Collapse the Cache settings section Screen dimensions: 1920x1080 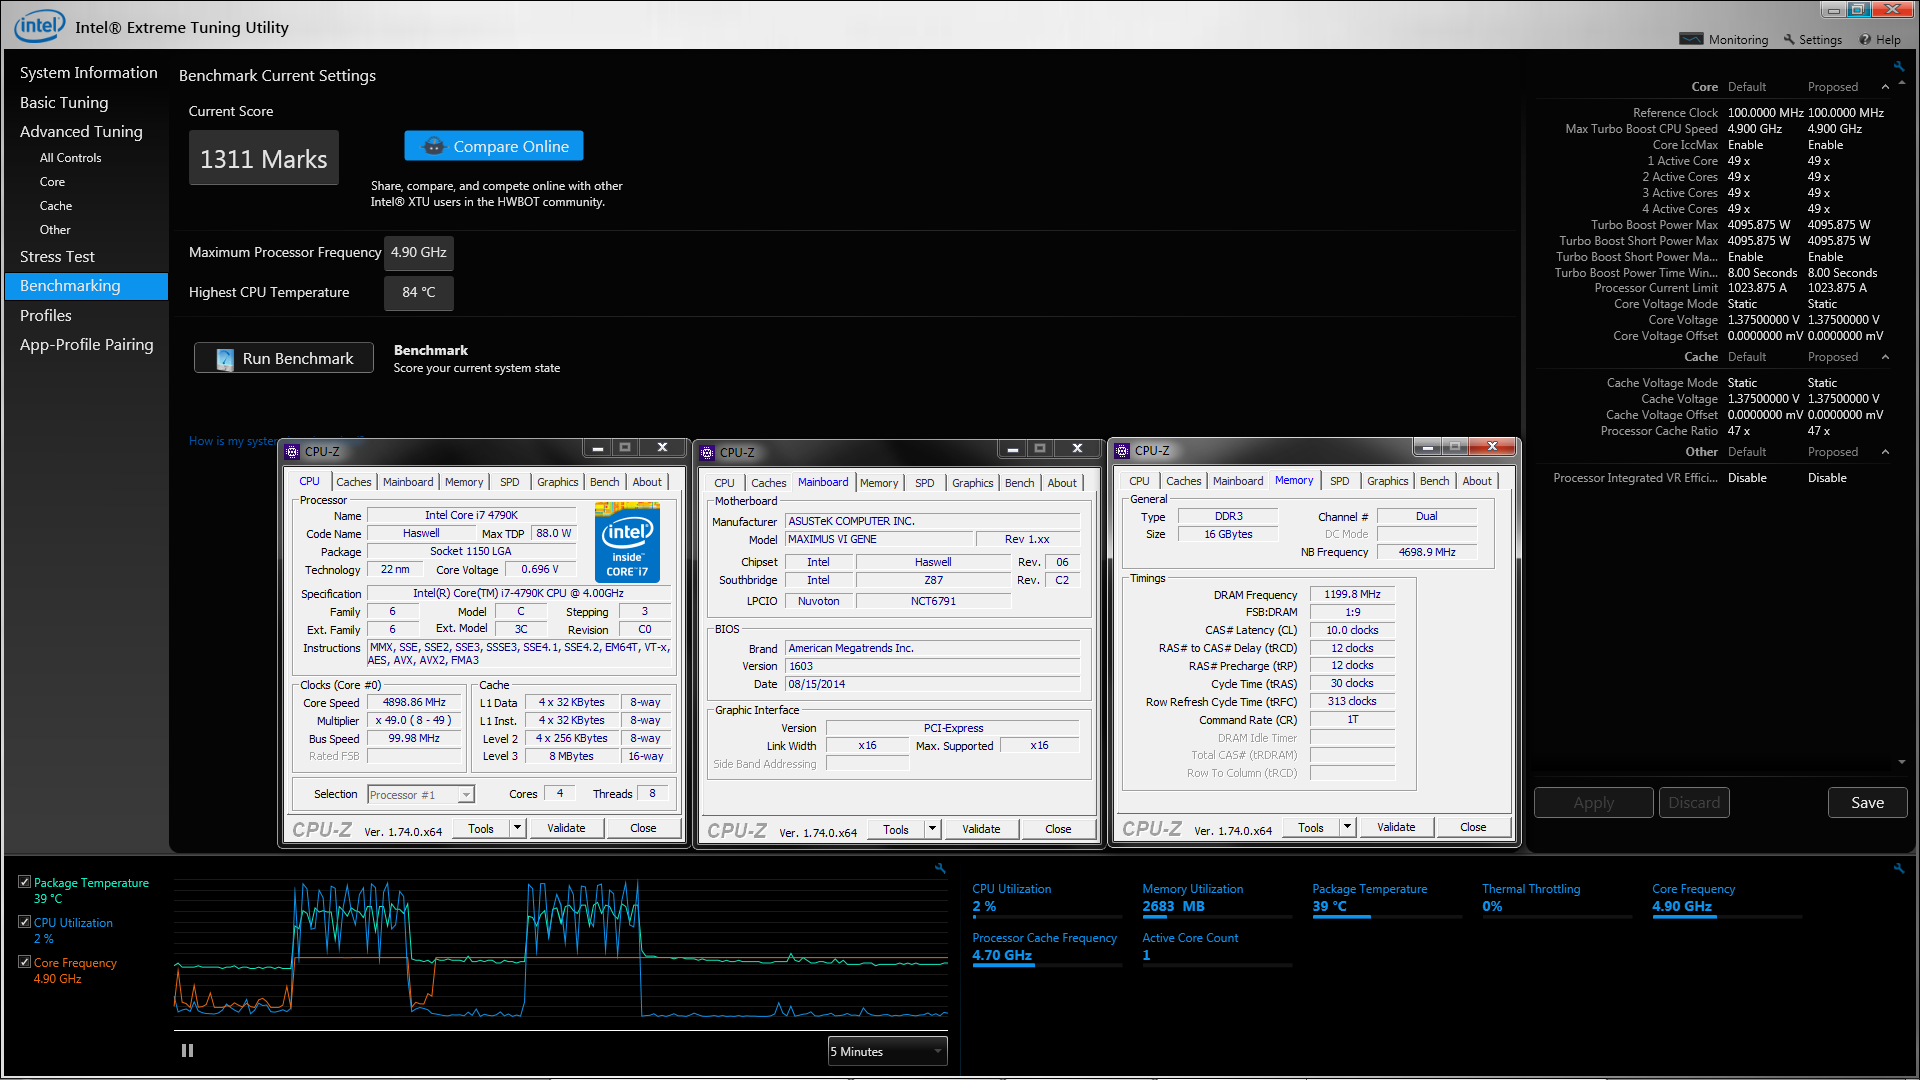[x=1885, y=357]
